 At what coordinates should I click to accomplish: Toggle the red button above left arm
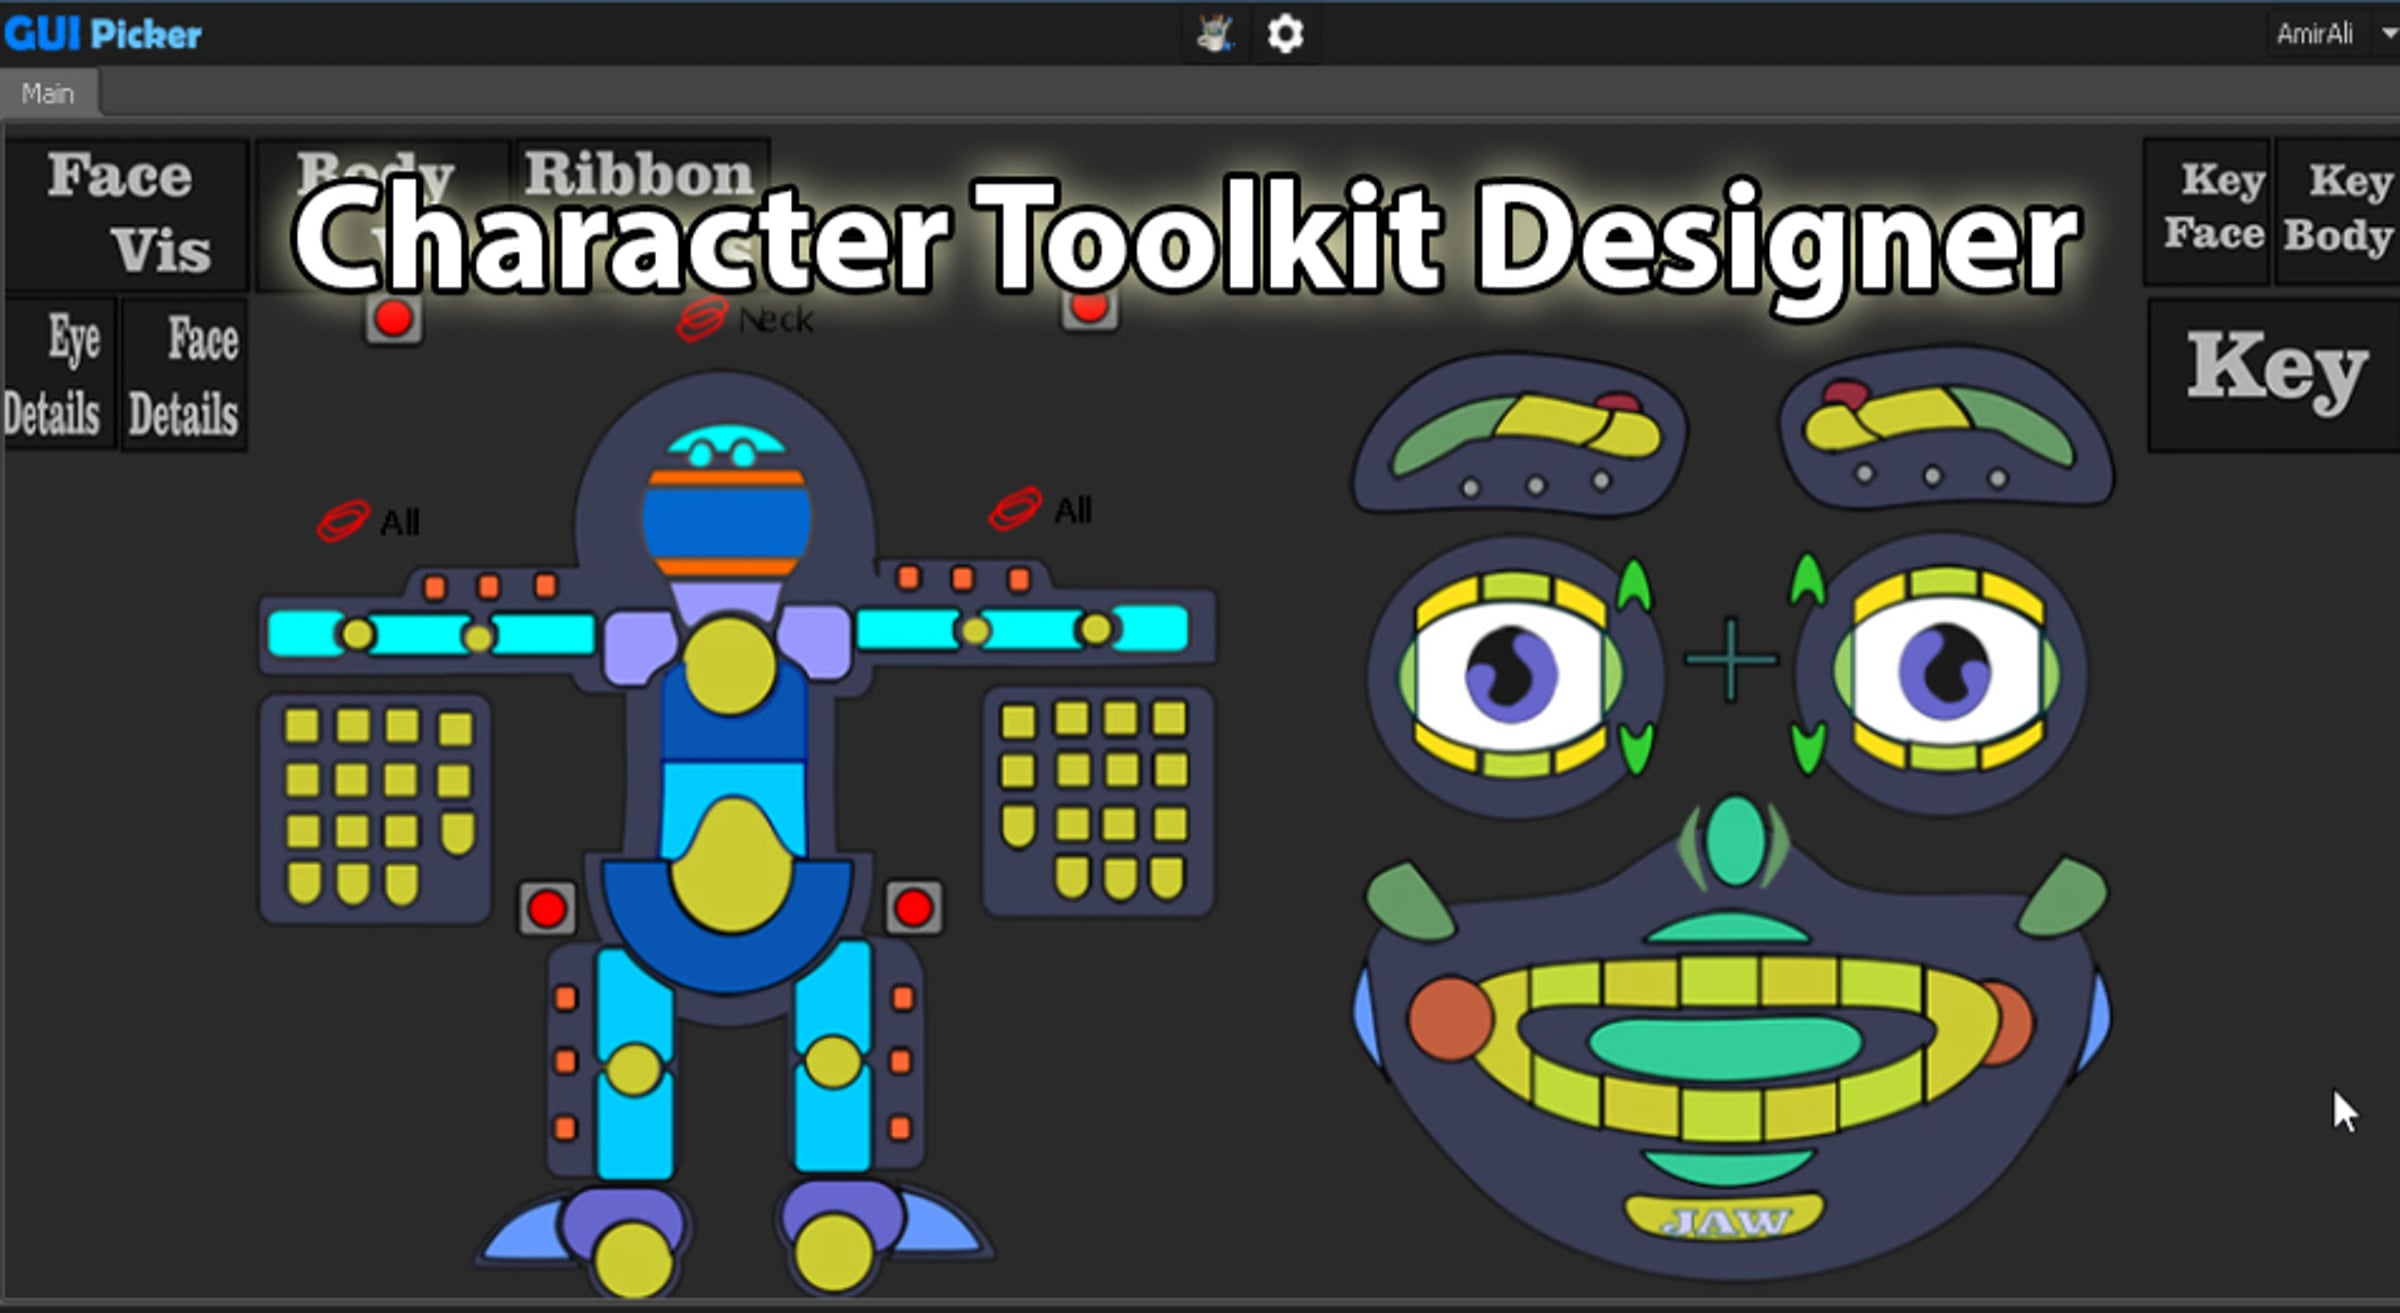point(393,320)
